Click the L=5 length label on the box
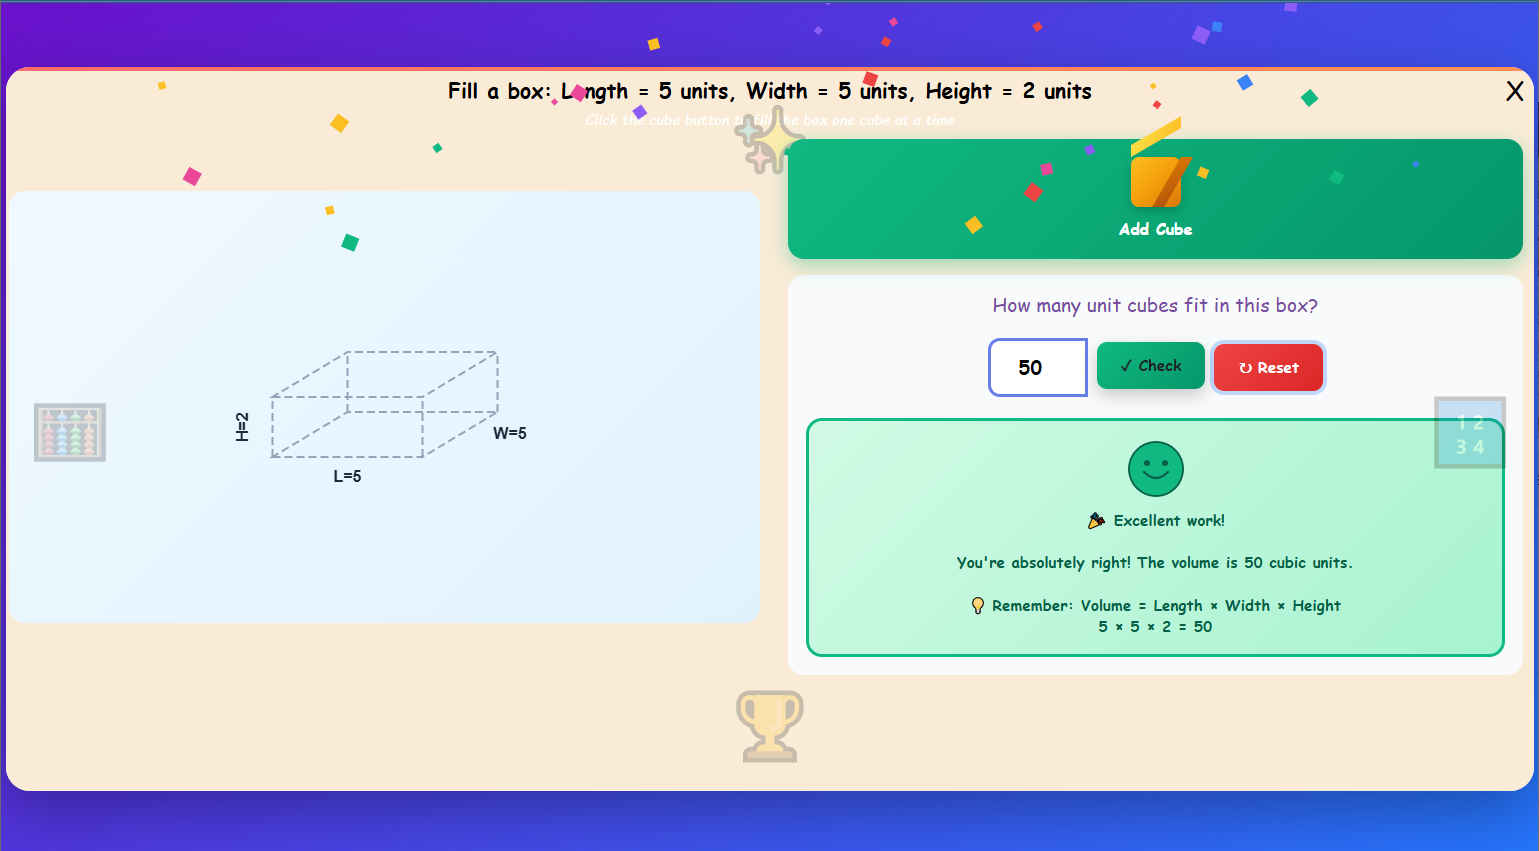Viewport: 1539px width, 851px height. pos(348,476)
